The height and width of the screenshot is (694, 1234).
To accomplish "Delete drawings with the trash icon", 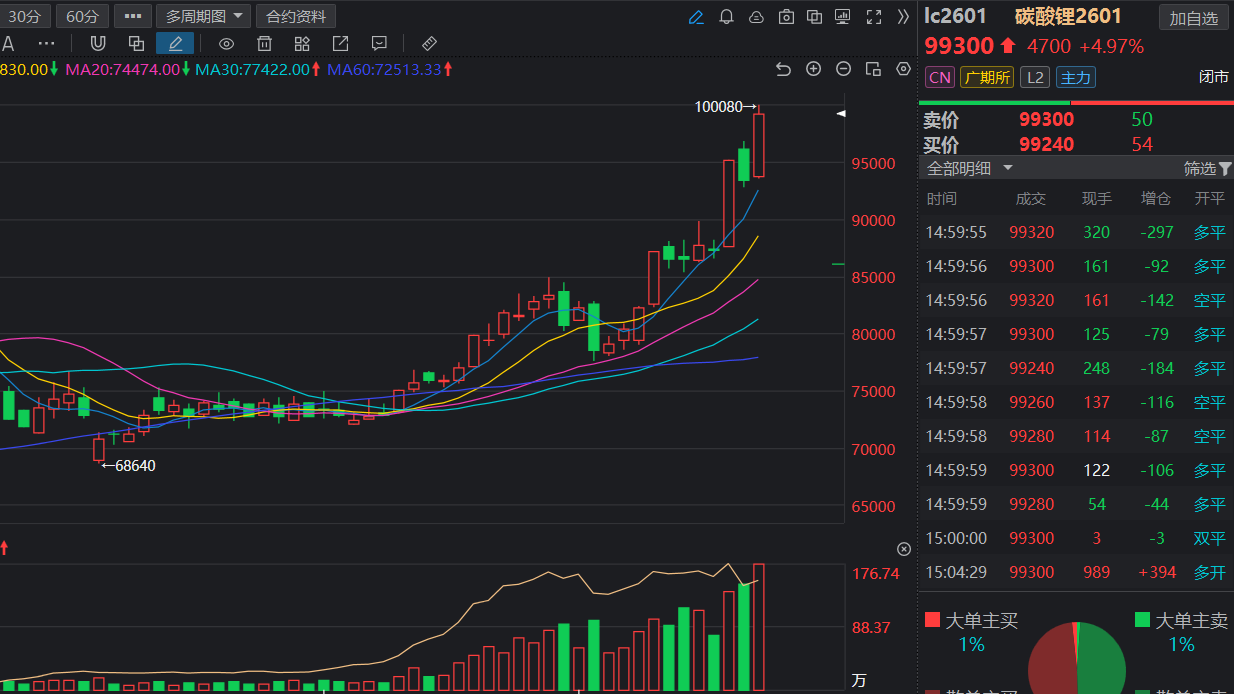I will [x=264, y=43].
